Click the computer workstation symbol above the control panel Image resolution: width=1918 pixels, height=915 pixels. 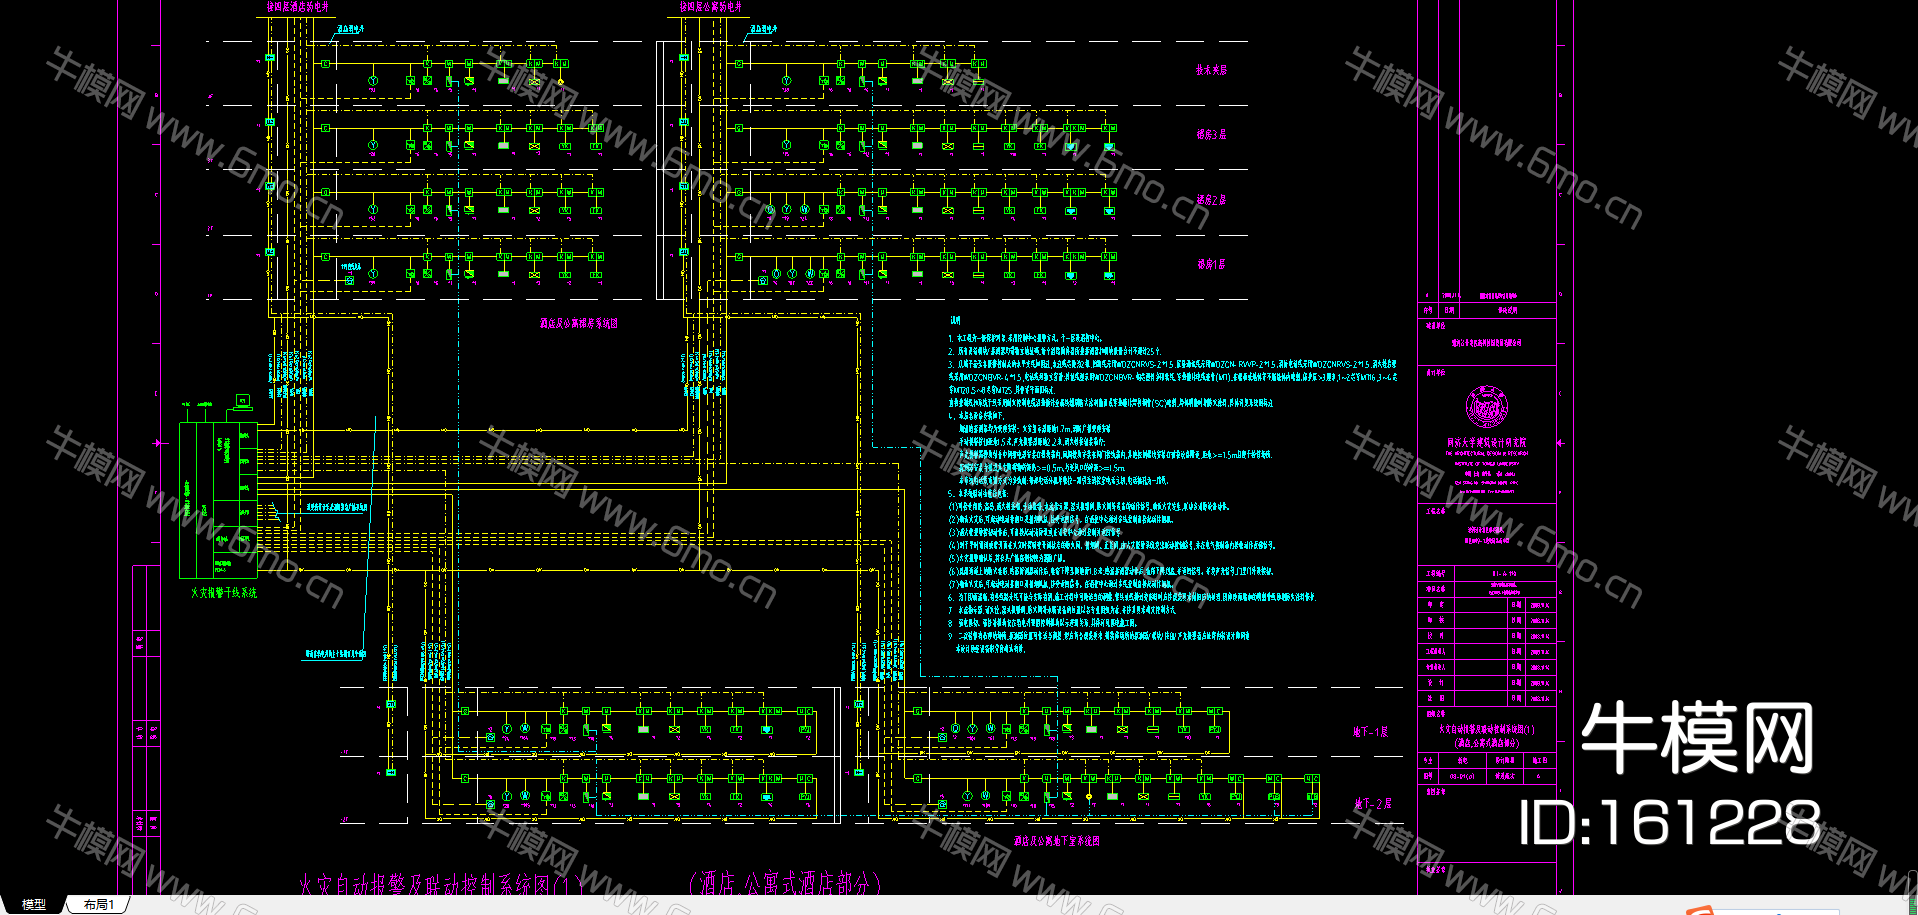pyautogui.click(x=242, y=402)
